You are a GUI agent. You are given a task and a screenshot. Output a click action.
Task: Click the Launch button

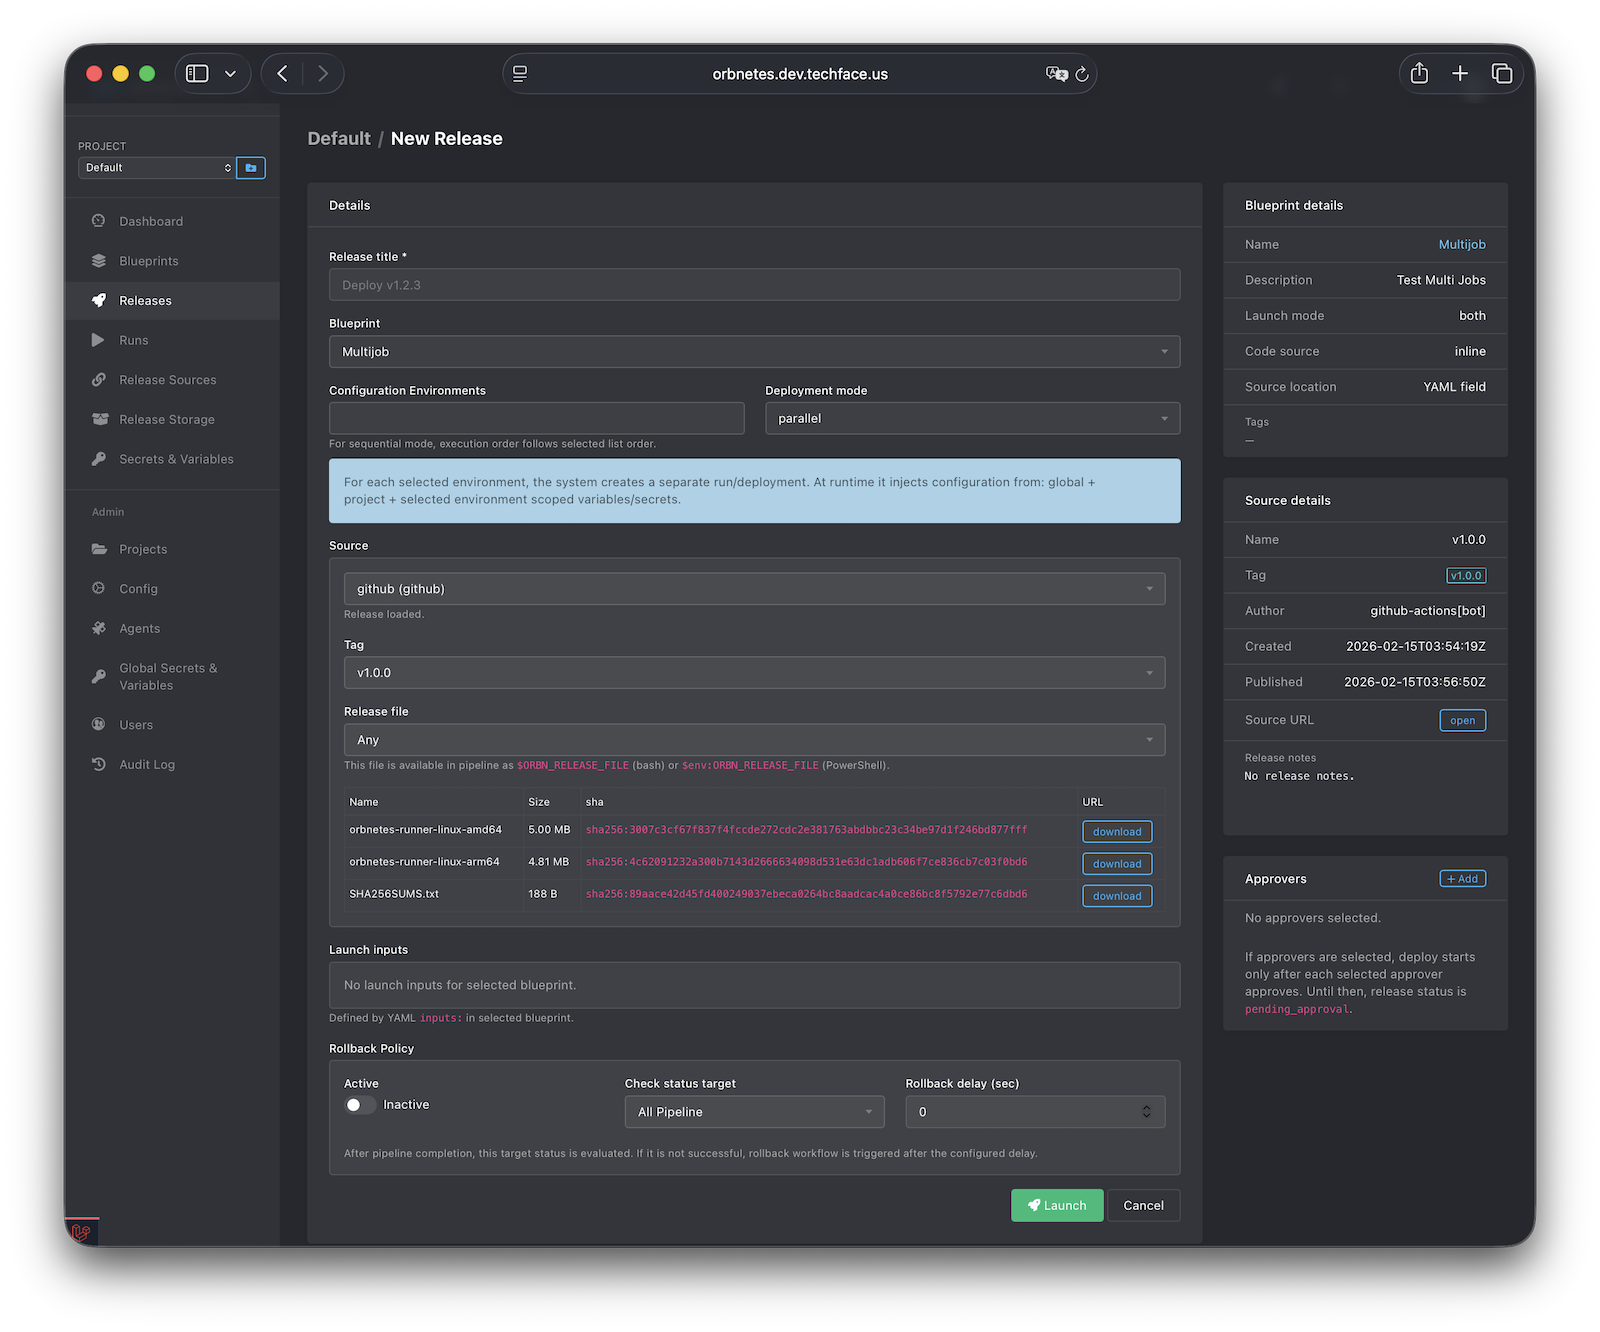click(x=1057, y=1205)
